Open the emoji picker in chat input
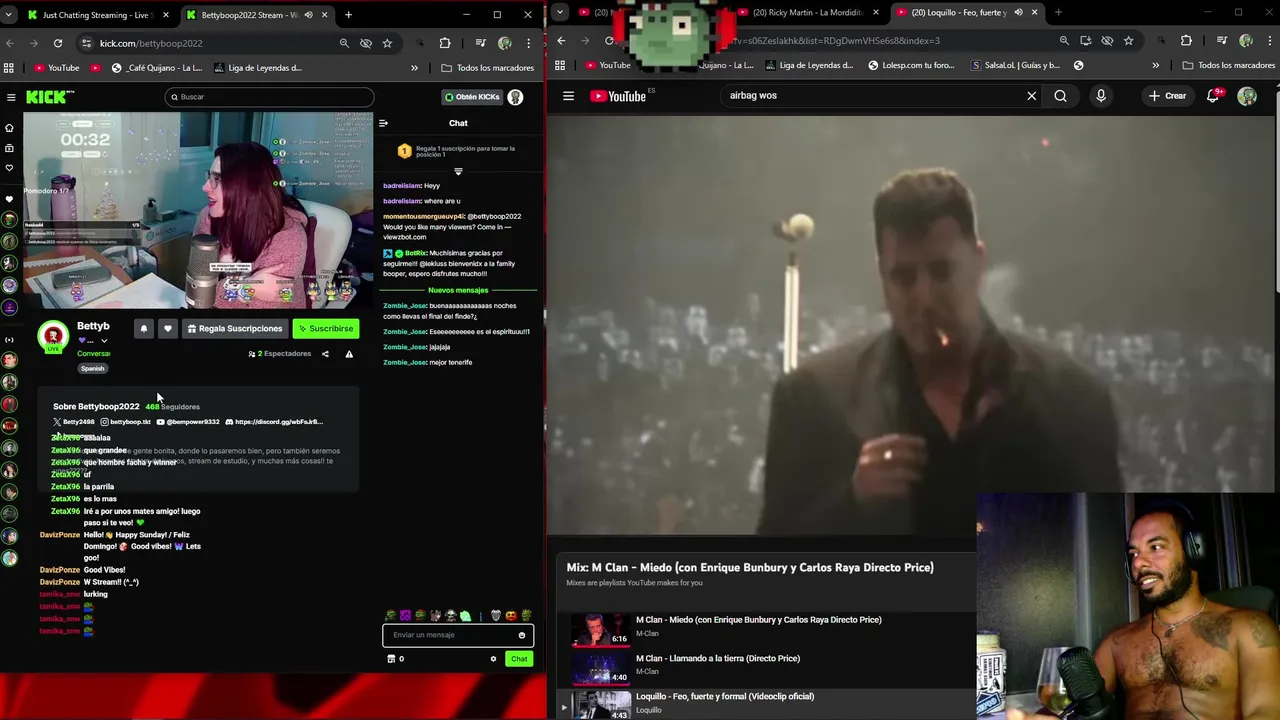 [522, 635]
